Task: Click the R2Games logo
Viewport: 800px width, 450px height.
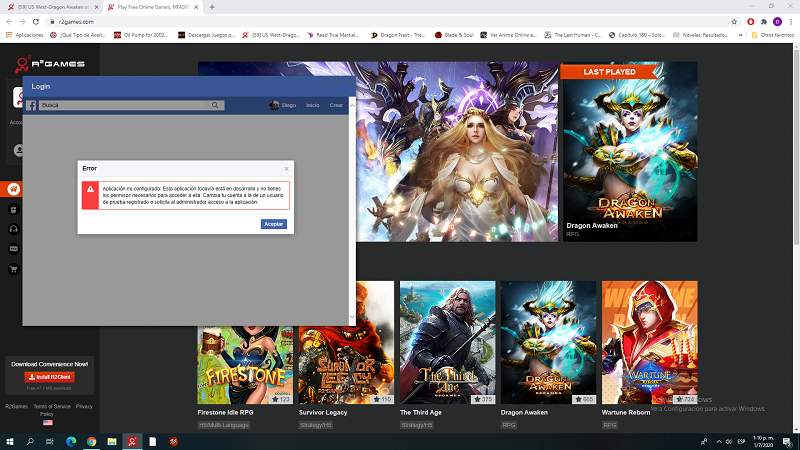Action: (50, 65)
